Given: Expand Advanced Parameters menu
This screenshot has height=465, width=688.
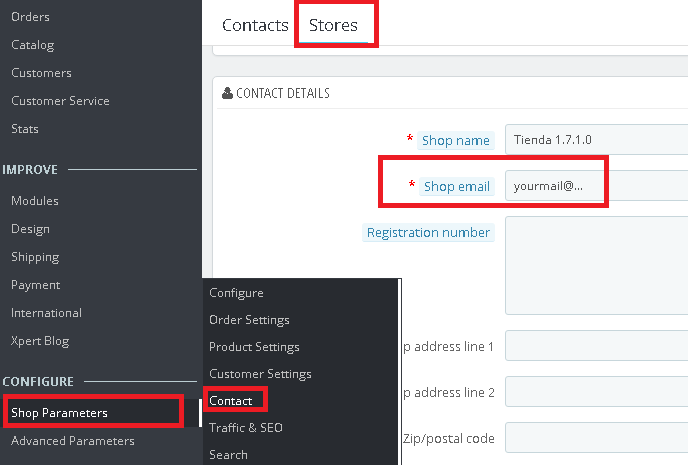Looking at the screenshot, I should coord(73,441).
